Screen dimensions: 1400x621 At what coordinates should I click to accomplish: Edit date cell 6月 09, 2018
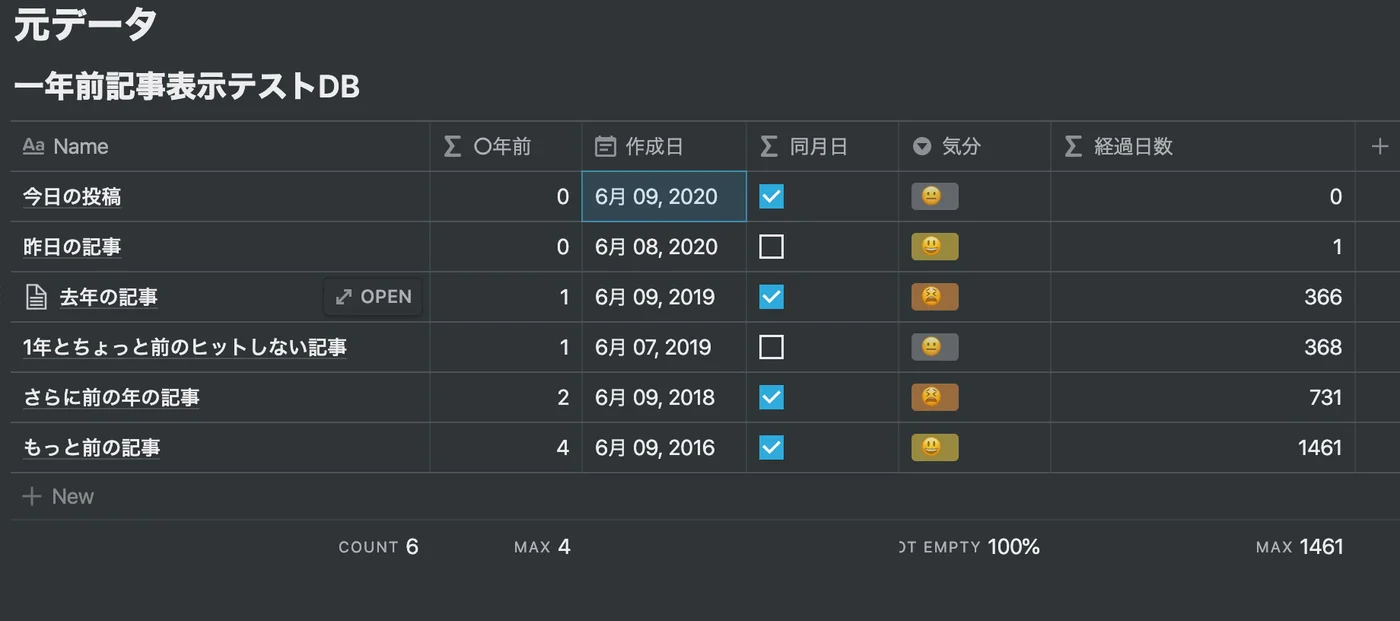click(x=664, y=397)
